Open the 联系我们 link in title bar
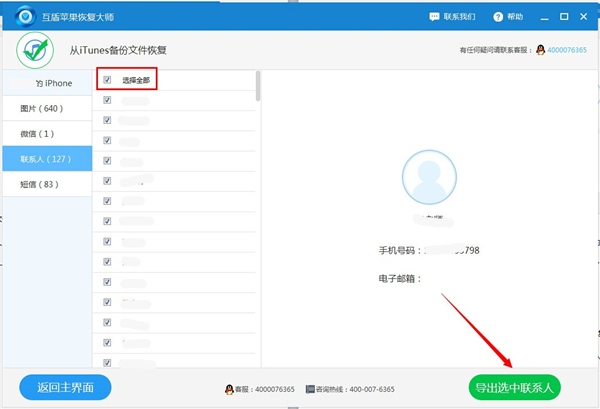Viewport: 600px width, 409px height. (459, 17)
